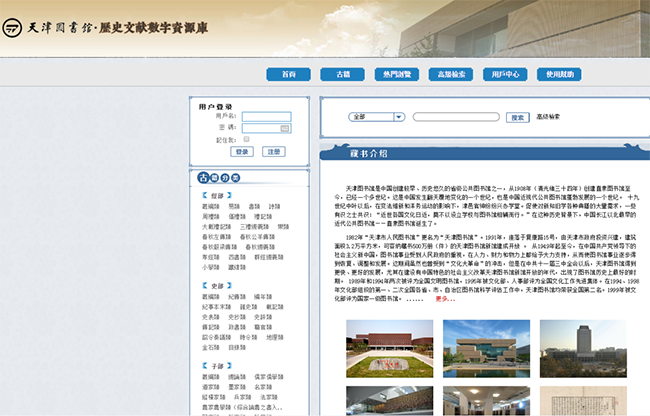Viewport: 650px width, 416px height.
Task: Click the right bracket beside 經部
Action: (x=229, y=195)
